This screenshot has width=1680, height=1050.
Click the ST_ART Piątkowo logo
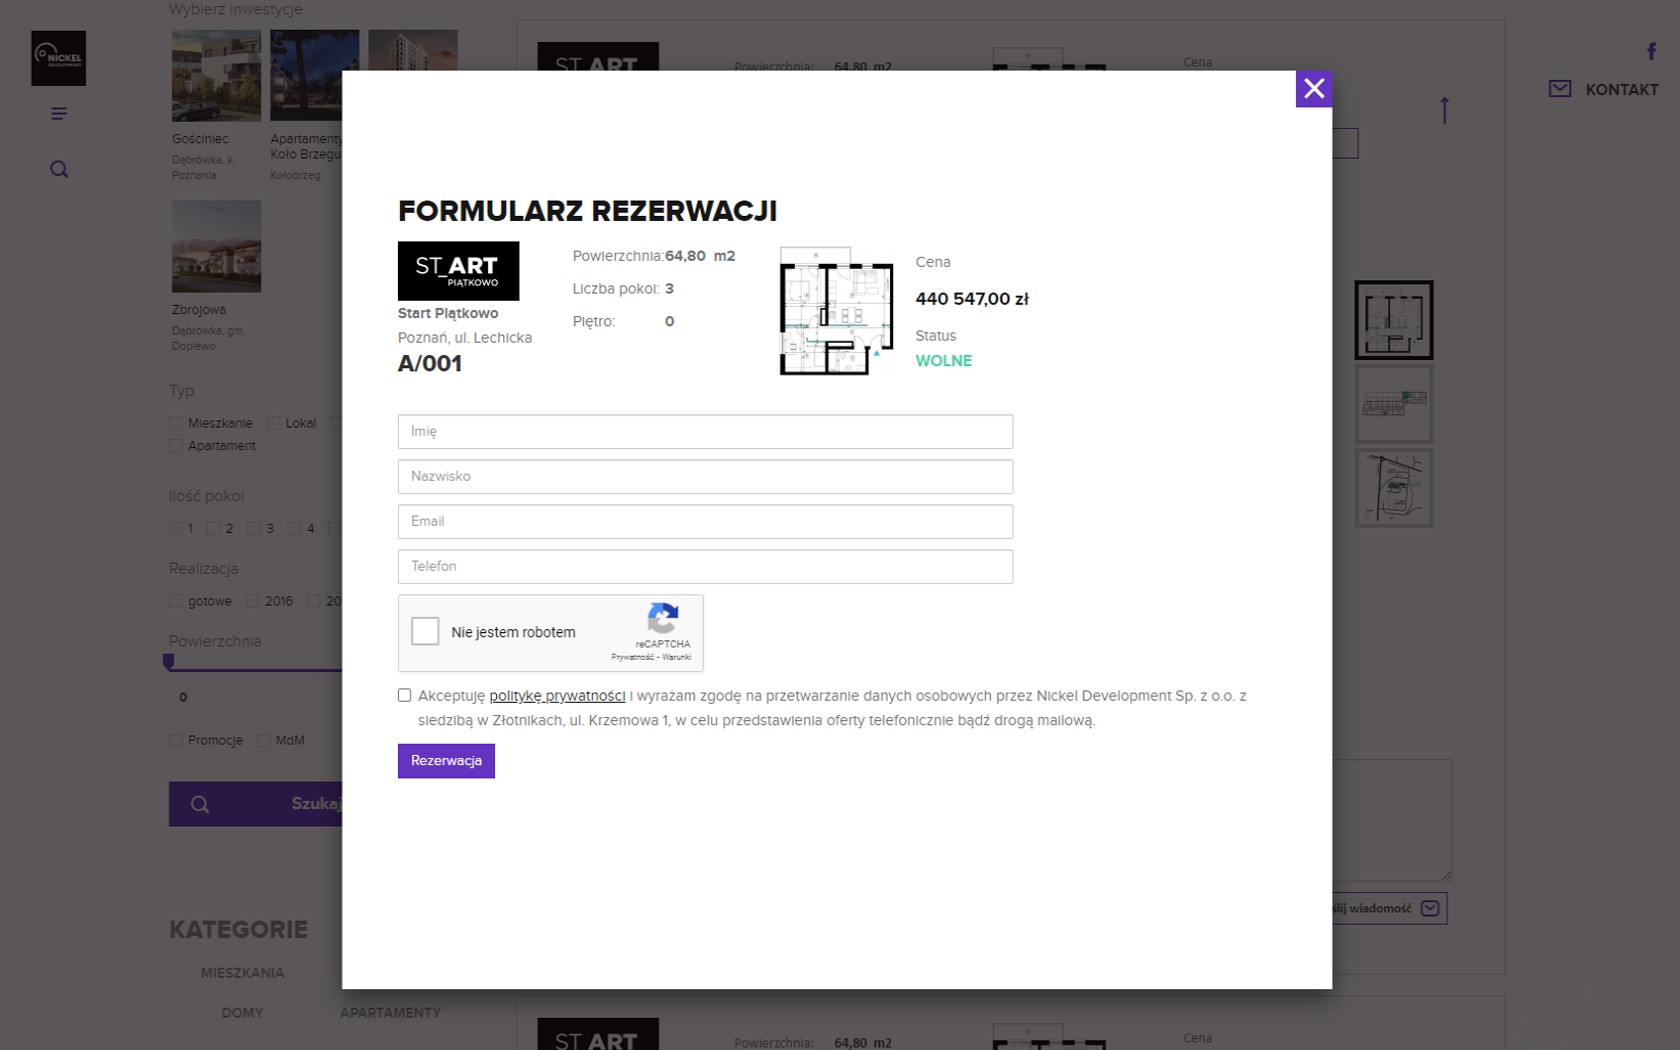pyautogui.click(x=458, y=271)
